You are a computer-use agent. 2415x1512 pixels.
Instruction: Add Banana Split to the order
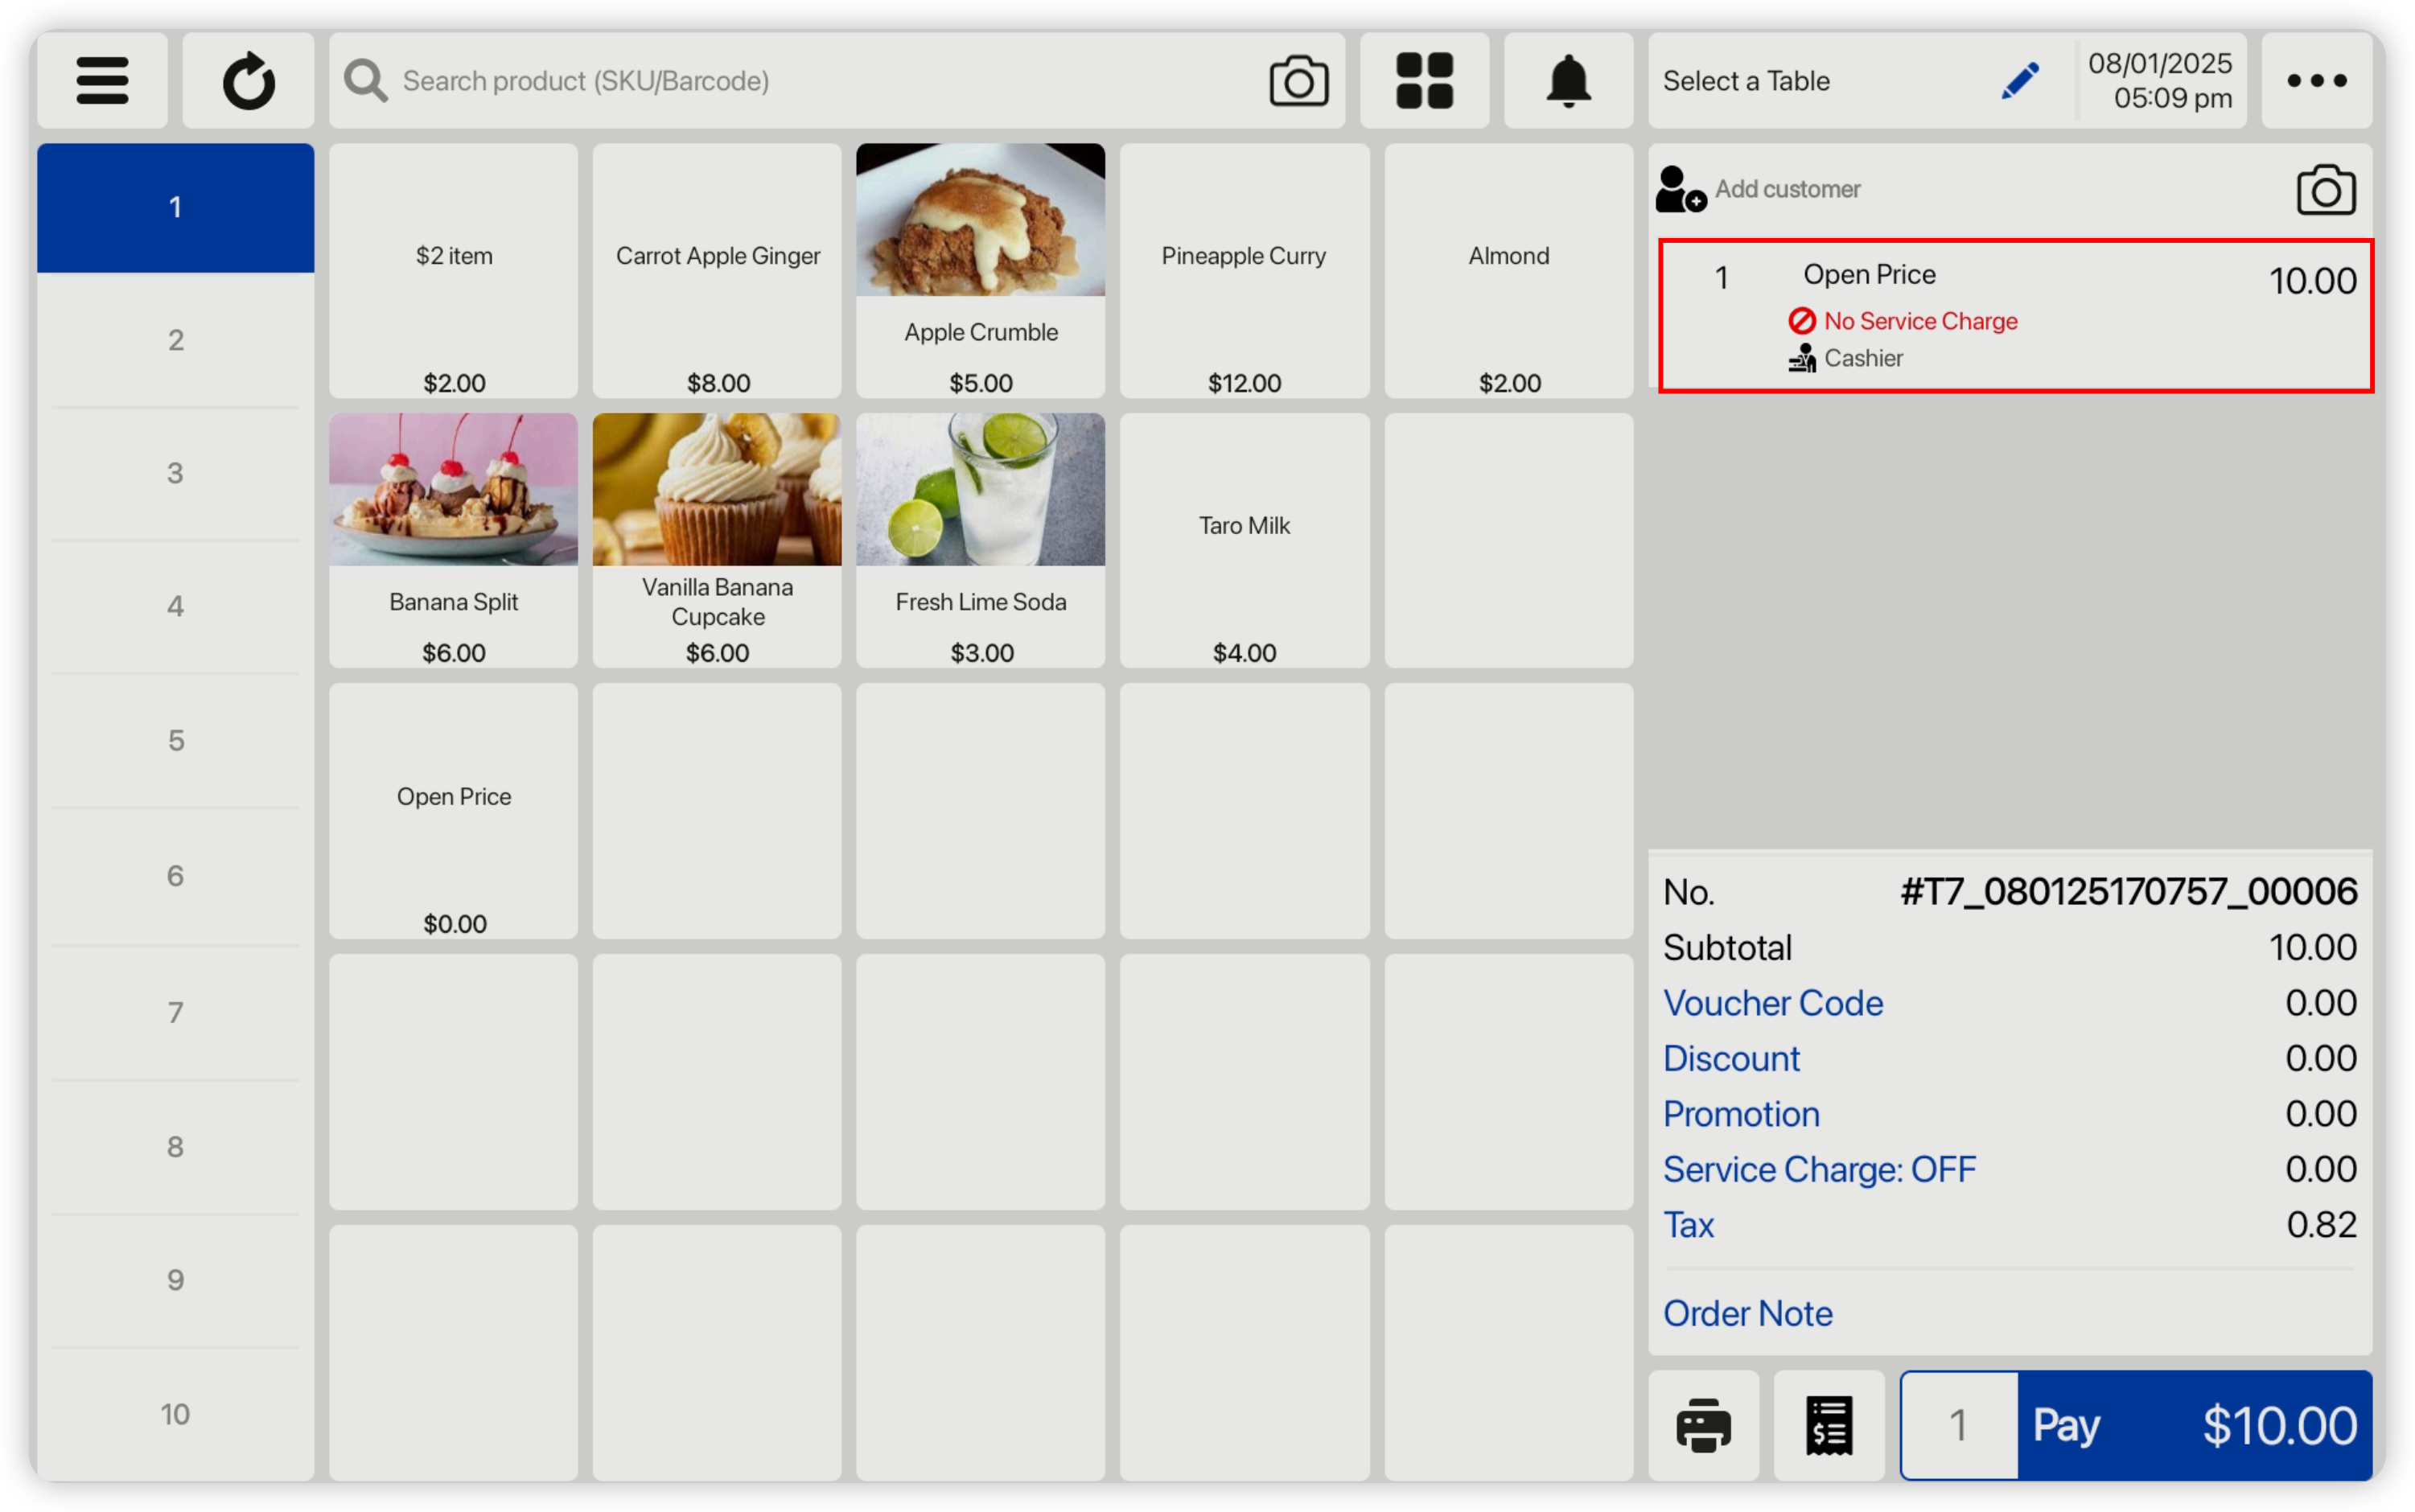click(x=453, y=540)
